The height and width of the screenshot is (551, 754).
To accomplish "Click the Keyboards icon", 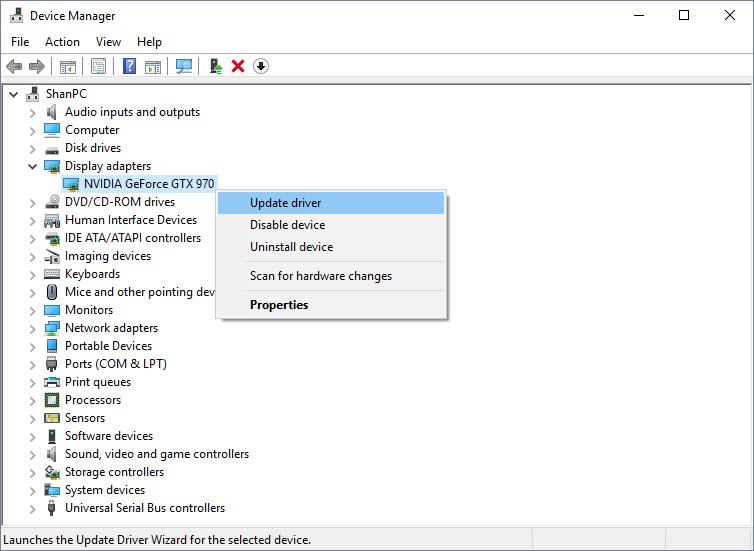I will pyautogui.click(x=52, y=274).
